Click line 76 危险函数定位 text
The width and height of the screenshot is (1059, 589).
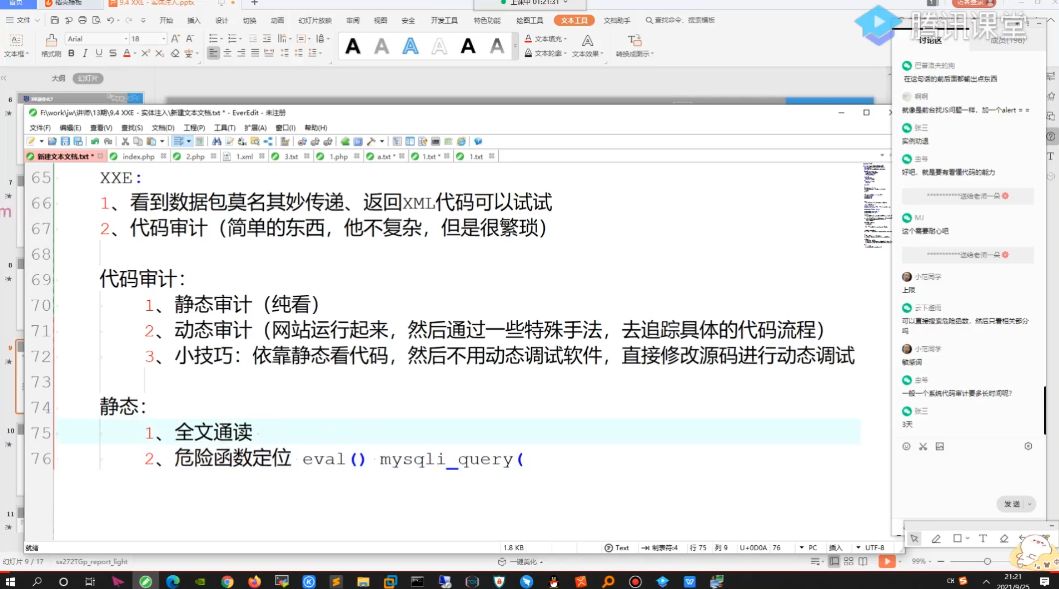point(232,458)
